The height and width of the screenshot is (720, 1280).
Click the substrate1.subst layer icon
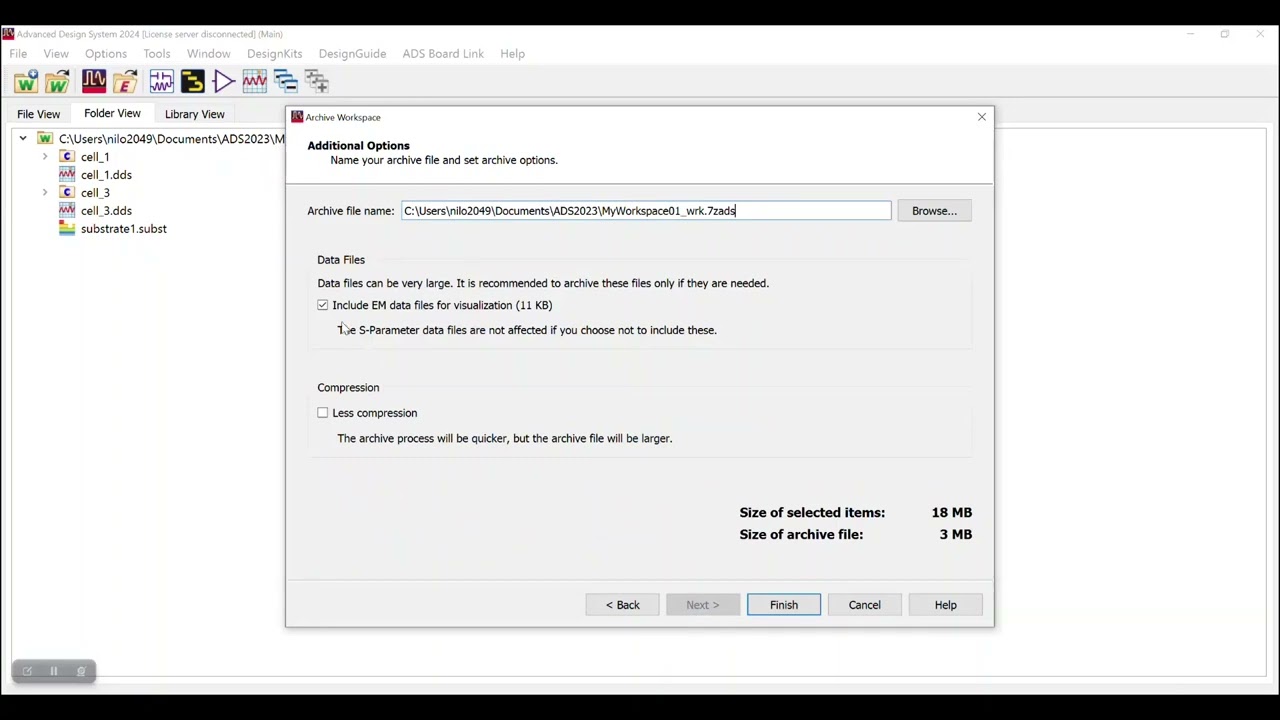pyautogui.click(x=67, y=229)
